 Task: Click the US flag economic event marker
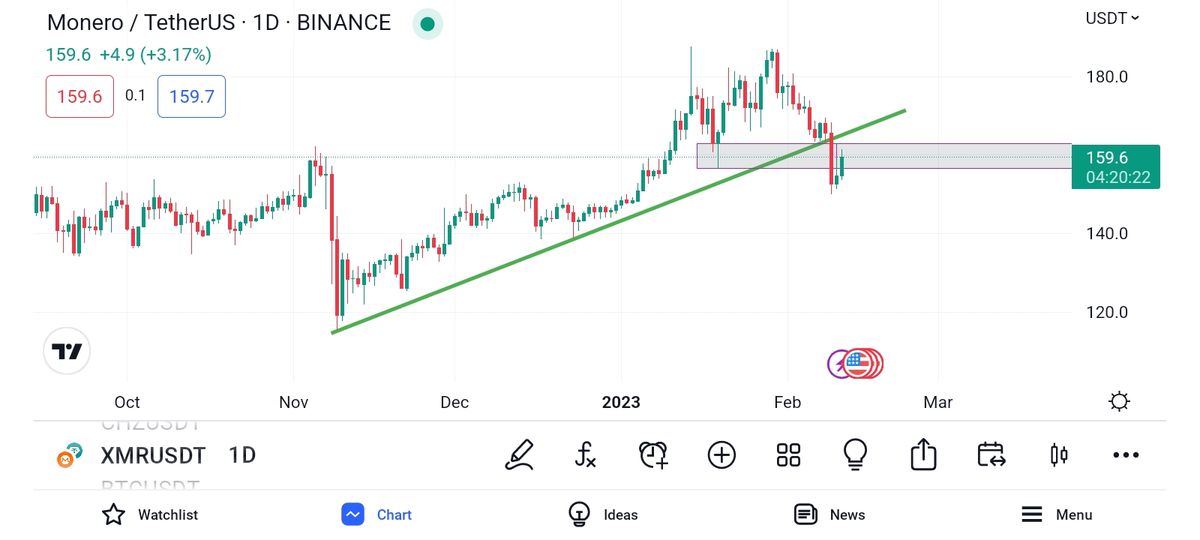(857, 363)
